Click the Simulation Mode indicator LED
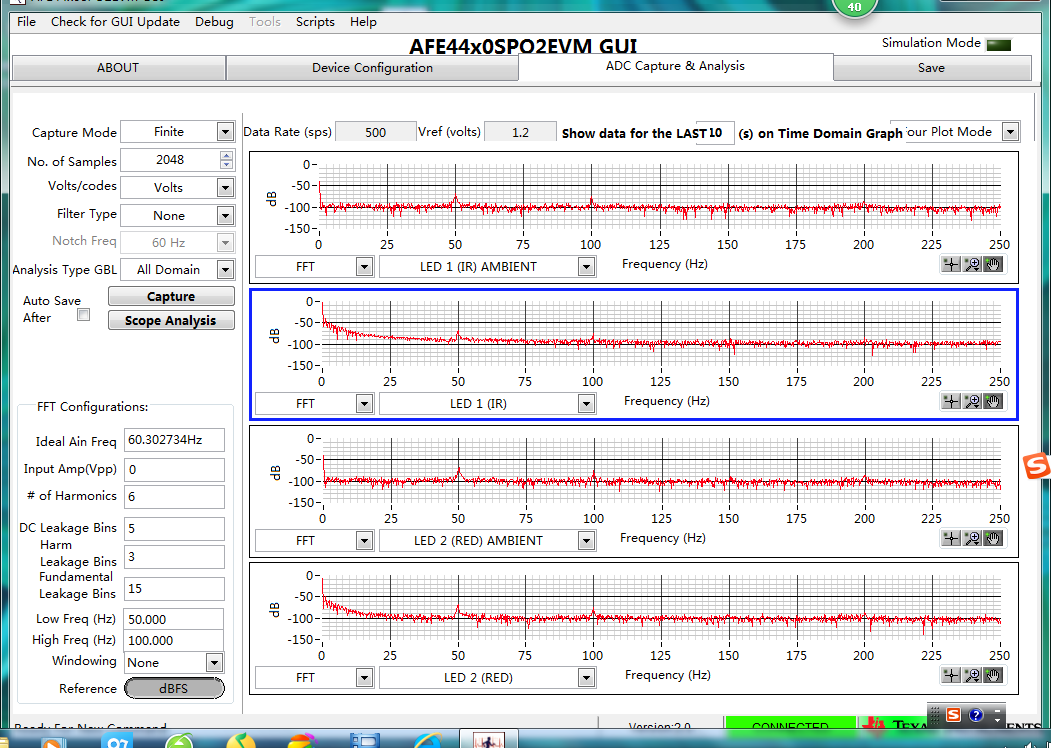 (999, 45)
